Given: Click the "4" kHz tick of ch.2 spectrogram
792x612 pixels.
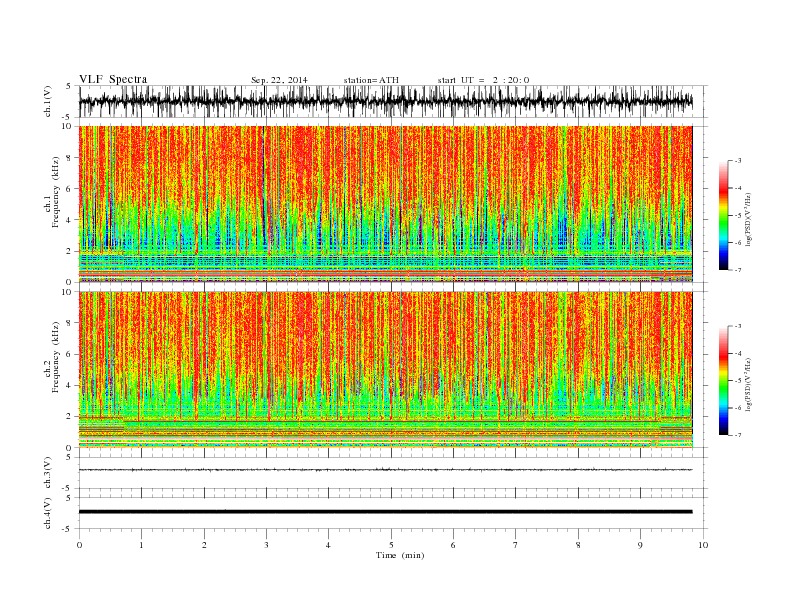Looking at the screenshot, I should (69, 385).
